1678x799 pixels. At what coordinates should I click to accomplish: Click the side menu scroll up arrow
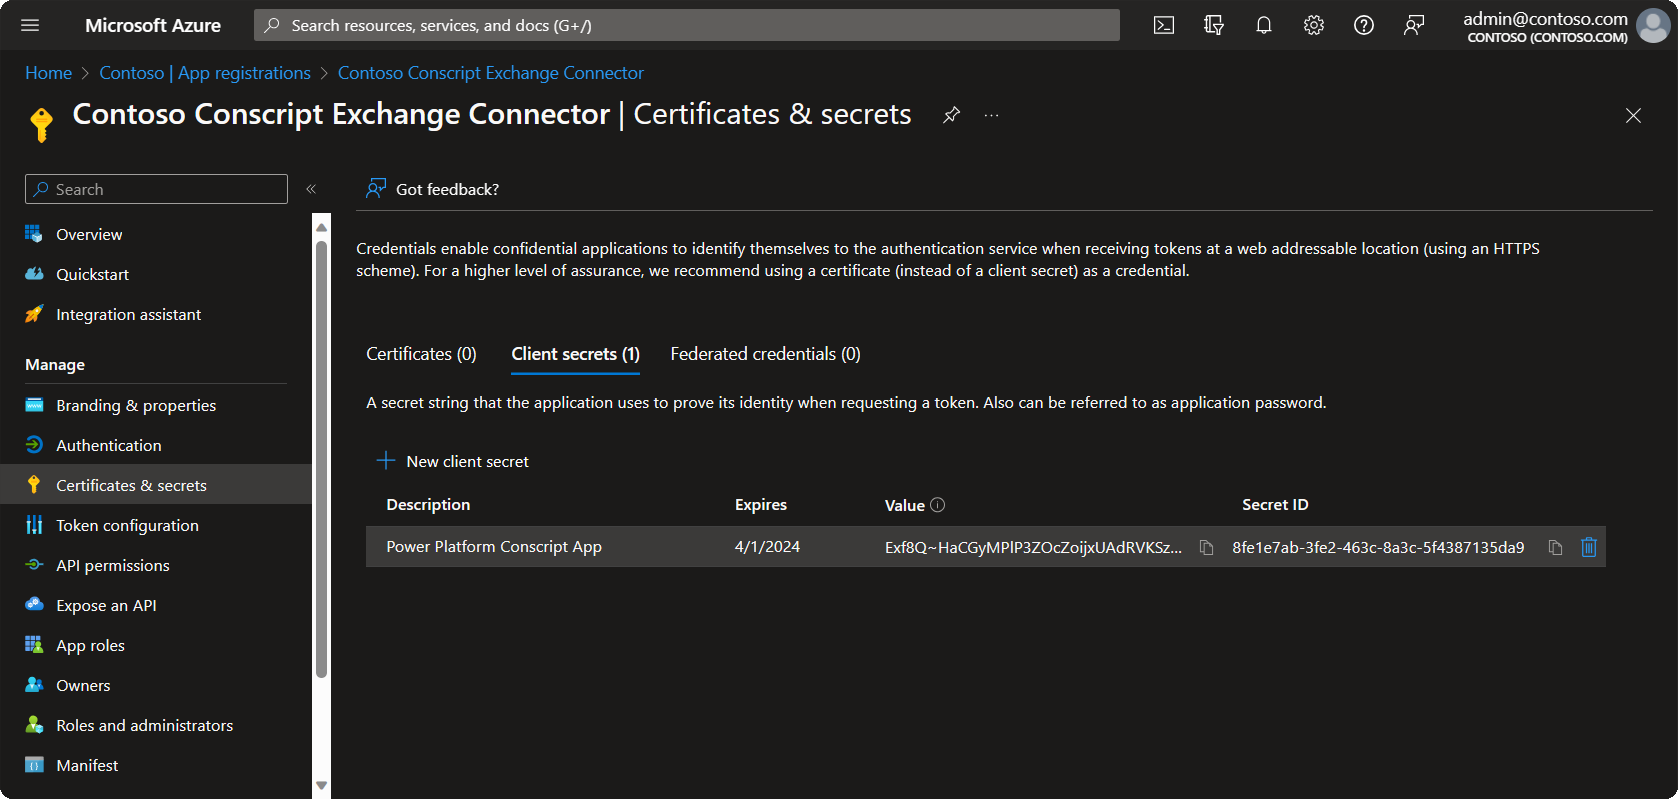pyautogui.click(x=321, y=227)
